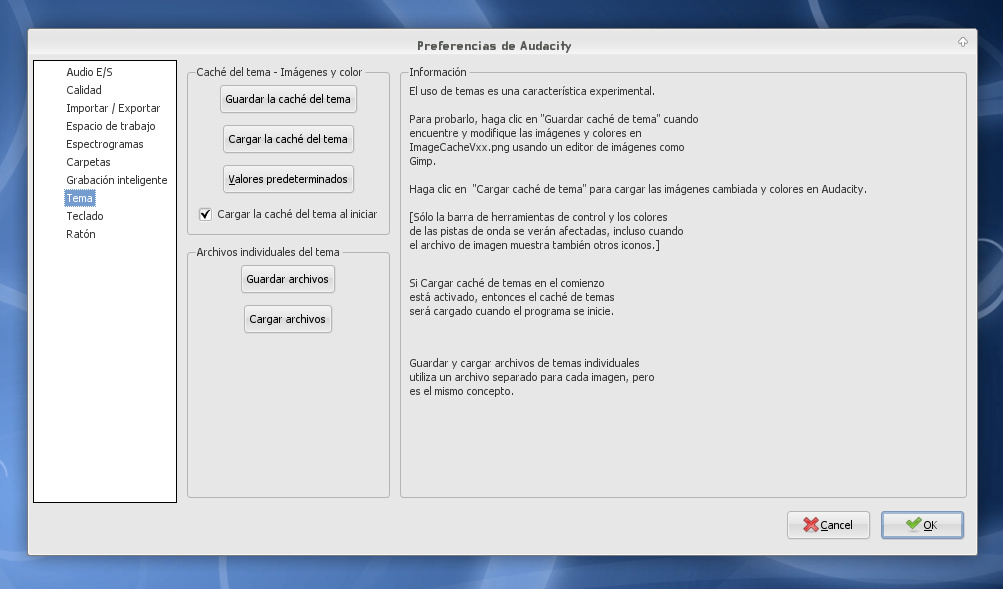The image size is (1003, 589).
Task: Click the 'ImageCacheVxx.png' line in information
Action: [x=547, y=147]
